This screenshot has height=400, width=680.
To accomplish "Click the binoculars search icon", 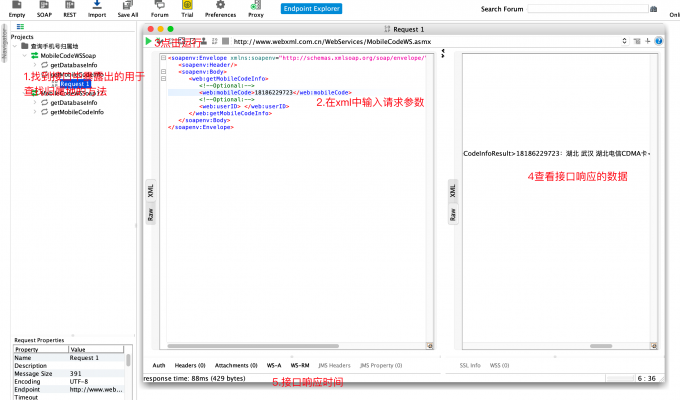I will [654, 9].
